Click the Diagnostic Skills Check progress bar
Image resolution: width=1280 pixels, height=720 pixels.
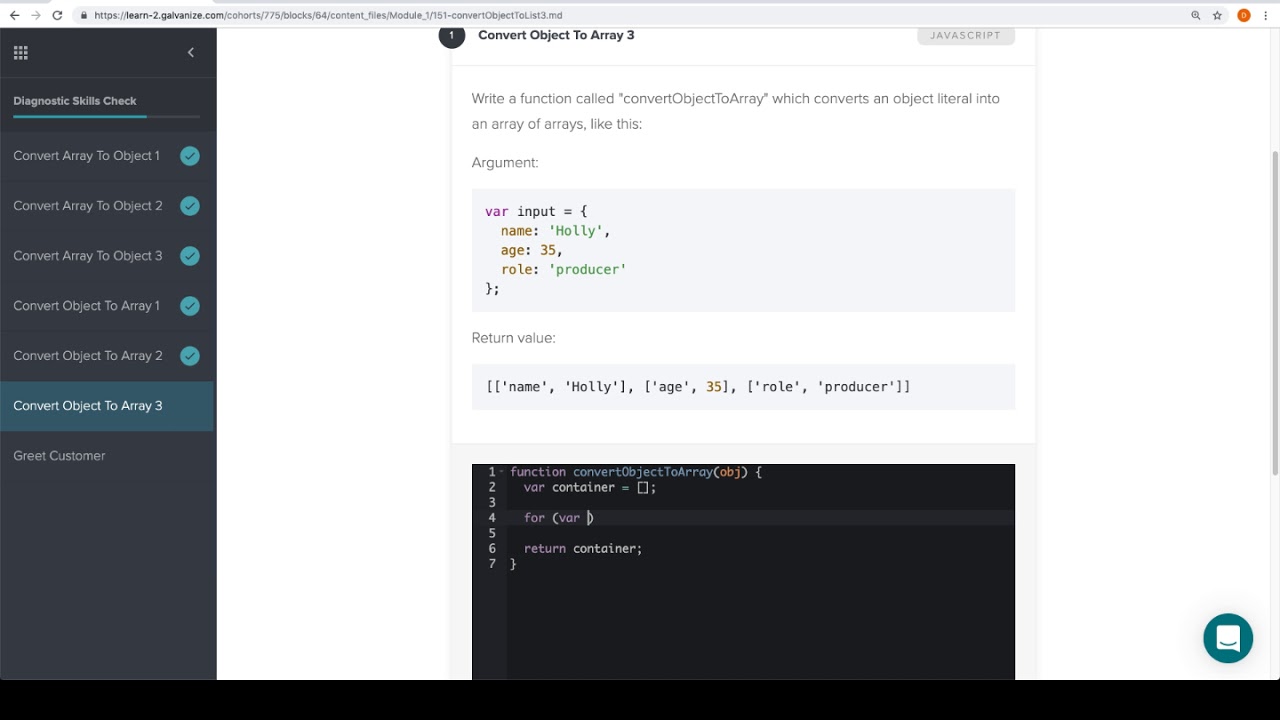106,117
